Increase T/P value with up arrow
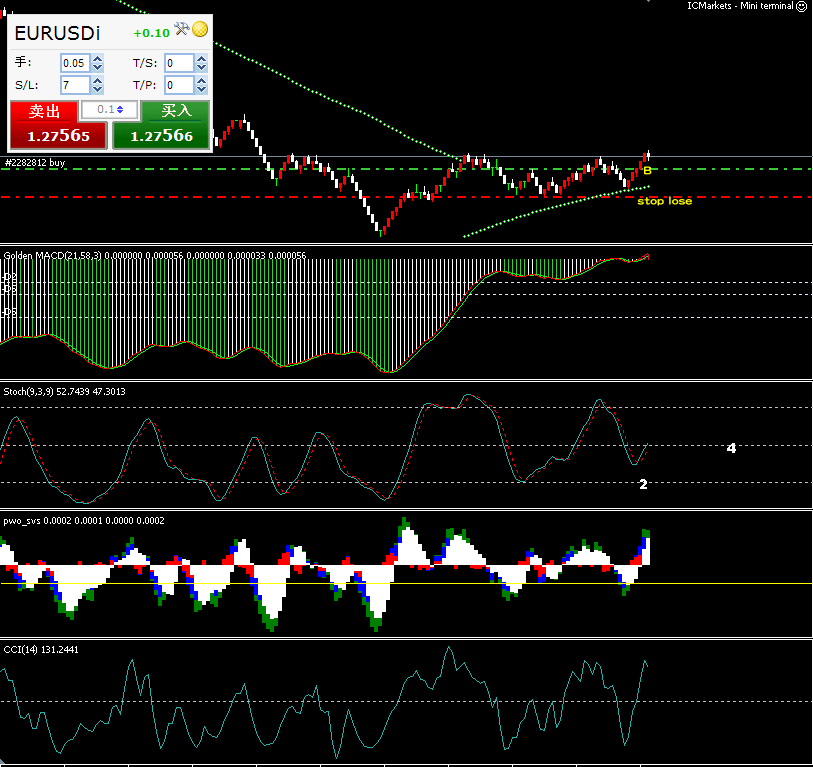This screenshot has width=813, height=767. [x=202, y=80]
